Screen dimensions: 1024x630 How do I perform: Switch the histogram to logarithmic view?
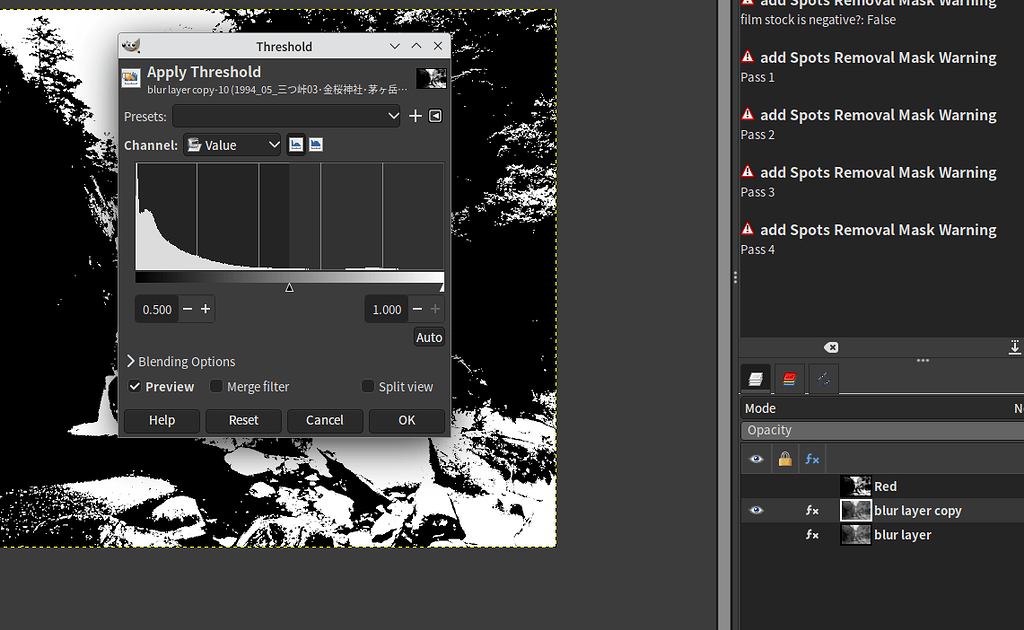[316, 145]
